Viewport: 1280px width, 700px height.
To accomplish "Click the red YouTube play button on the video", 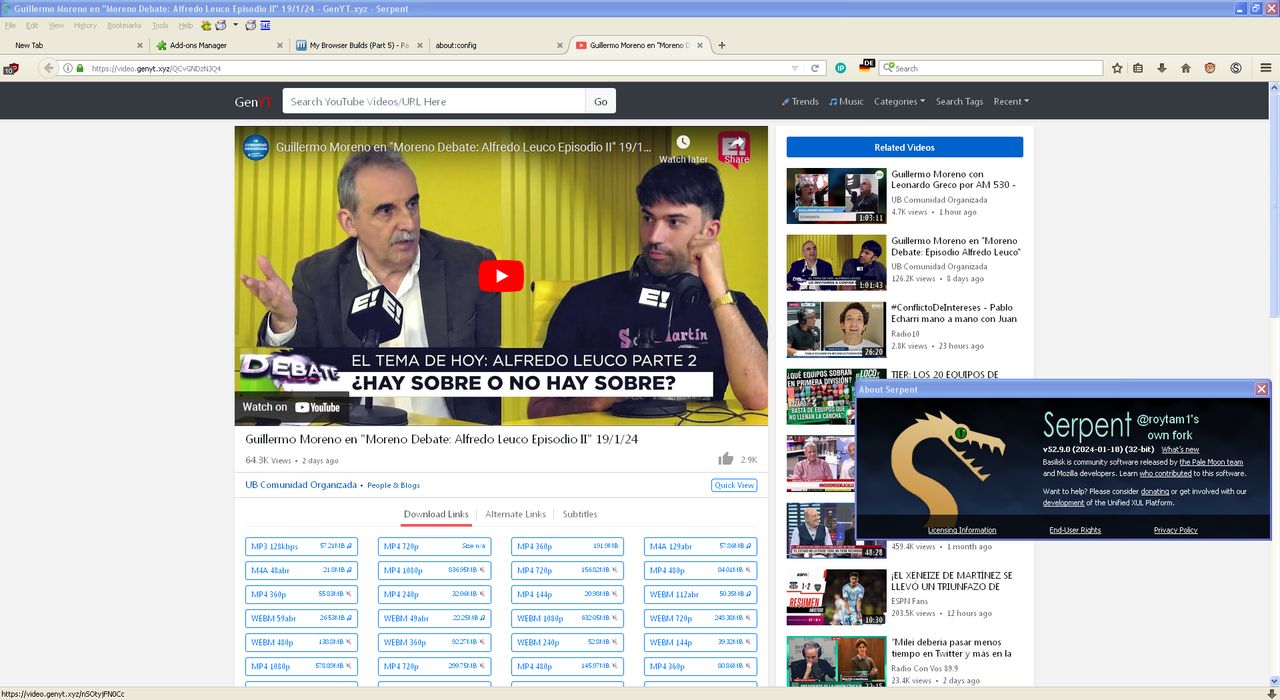I will coord(501,276).
